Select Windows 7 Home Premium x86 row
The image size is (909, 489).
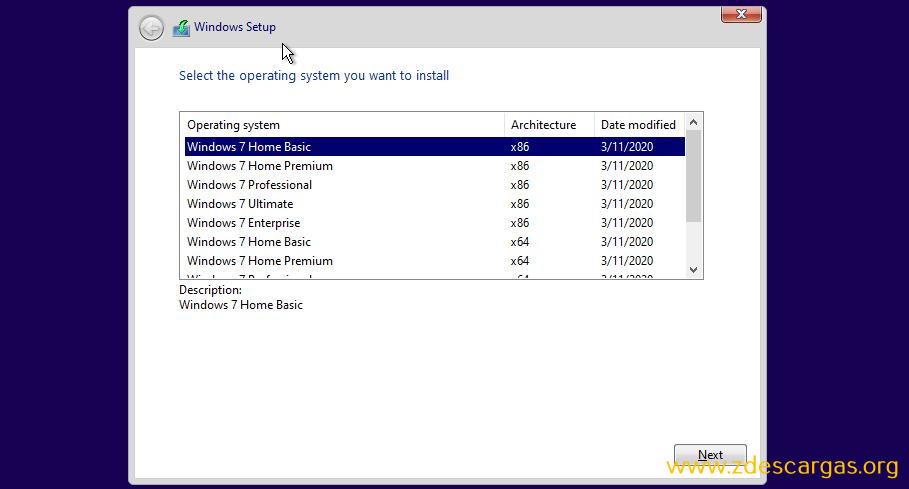pyautogui.click(x=435, y=166)
